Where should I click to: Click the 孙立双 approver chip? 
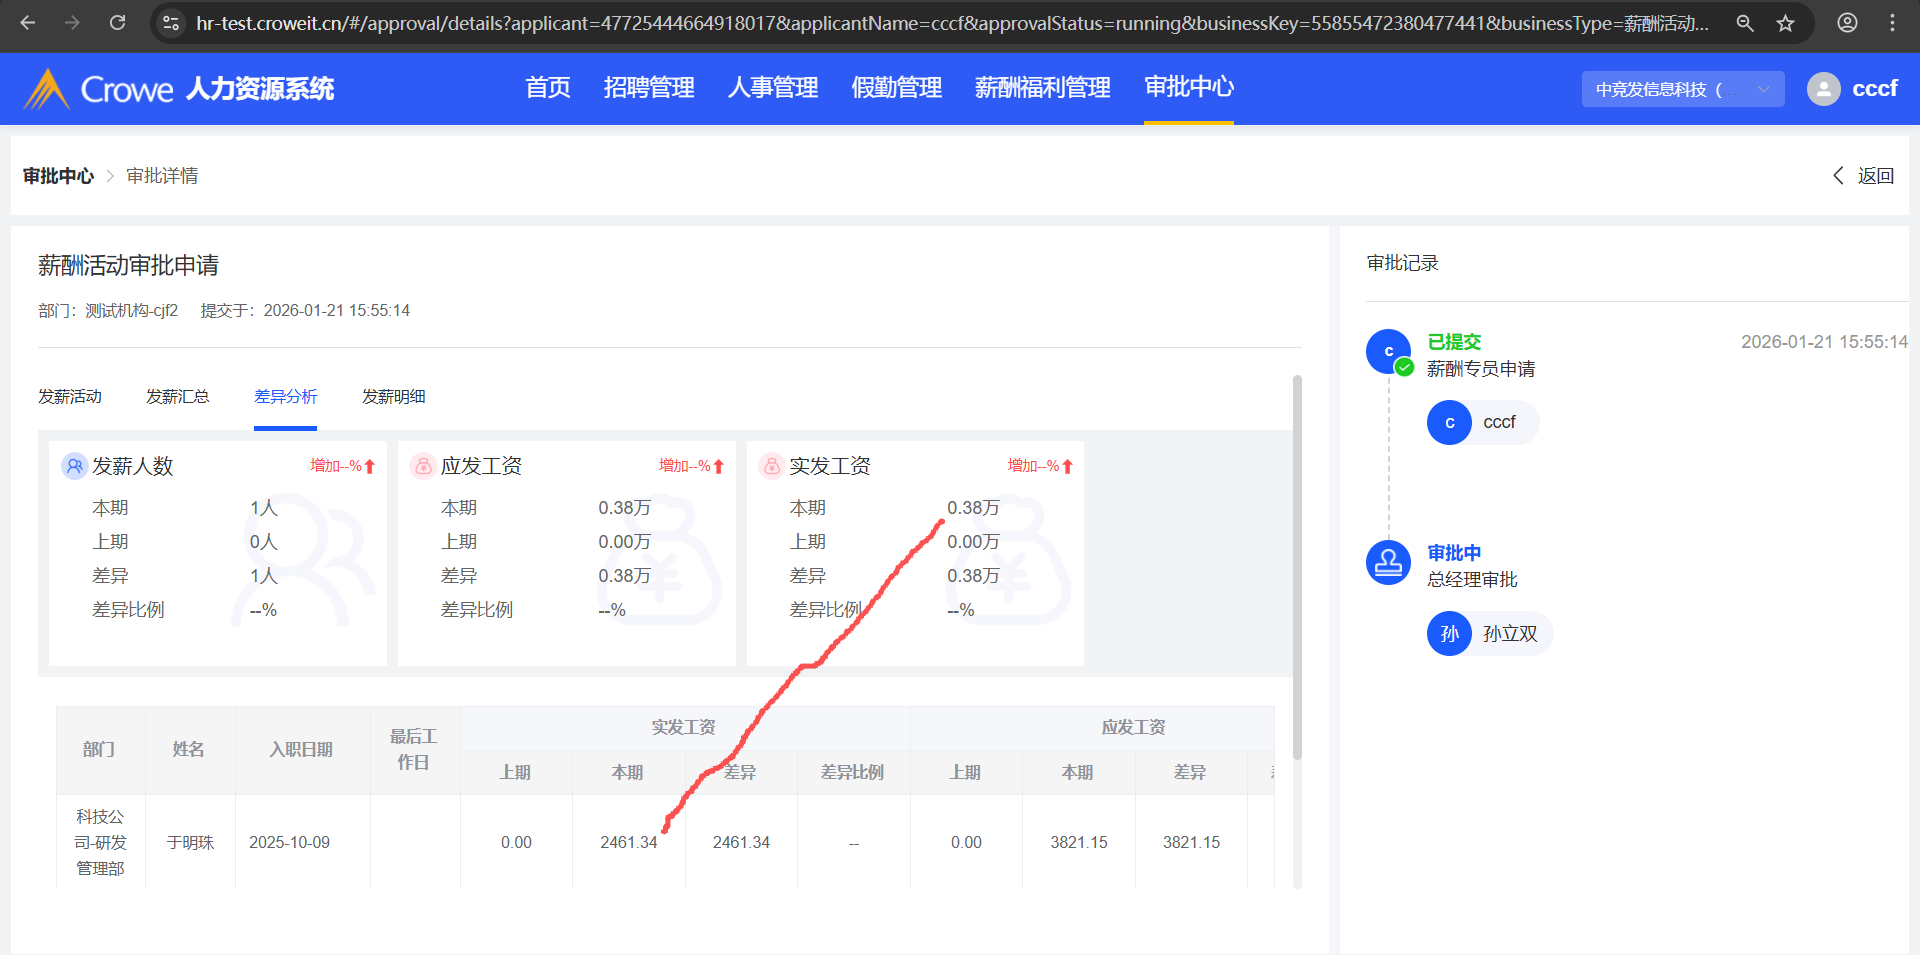[1489, 634]
